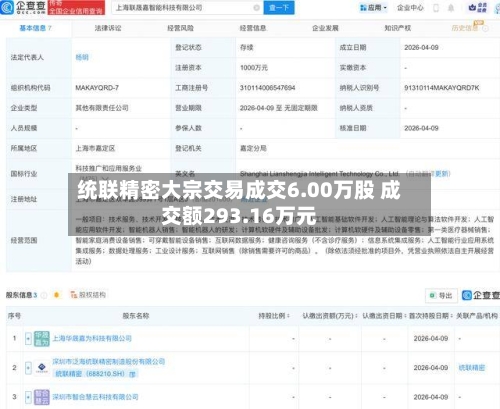Switch to the 基本信息 tab

pyautogui.click(x=35, y=28)
